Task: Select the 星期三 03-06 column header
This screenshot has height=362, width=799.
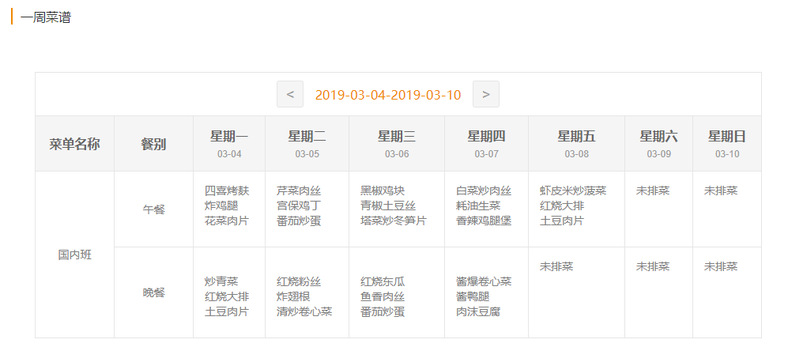Action: 397,144
